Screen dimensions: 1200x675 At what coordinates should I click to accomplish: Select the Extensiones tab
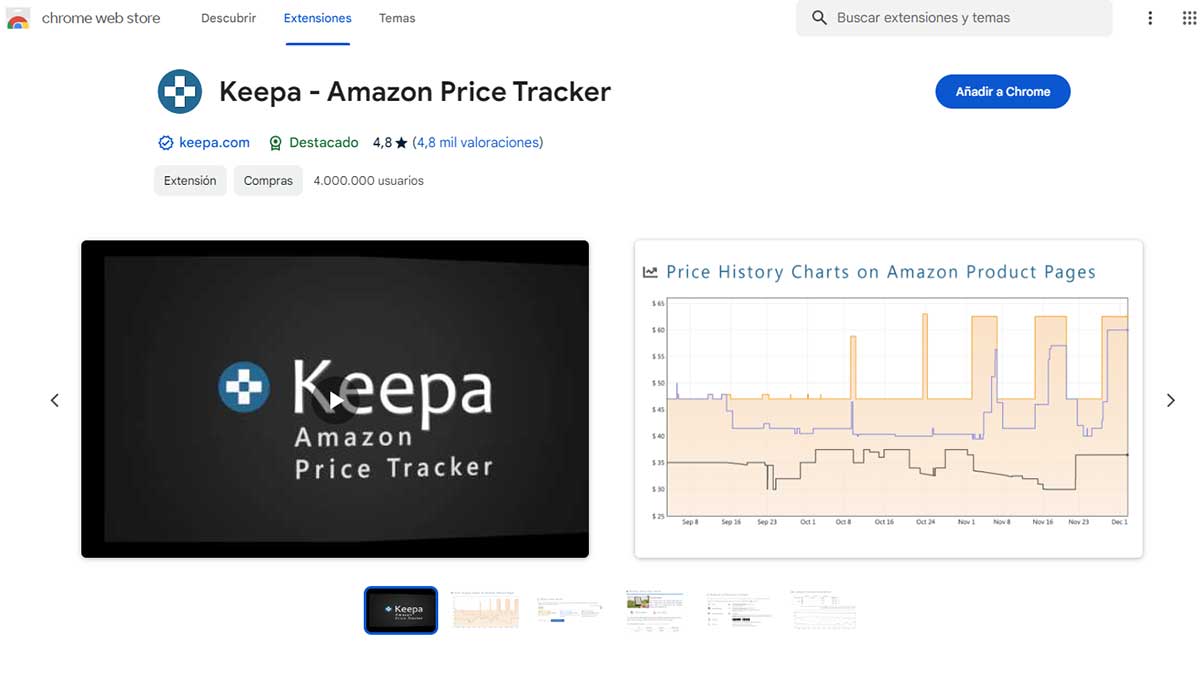point(317,18)
